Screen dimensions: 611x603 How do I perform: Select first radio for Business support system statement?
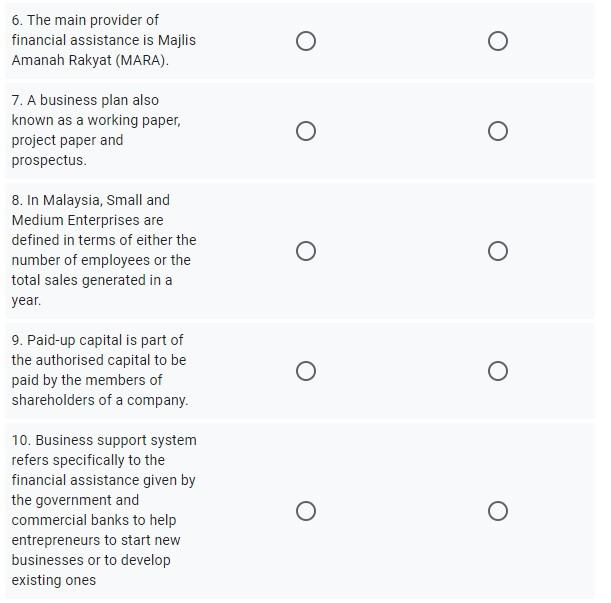pyautogui.click(x=306, y=511)
